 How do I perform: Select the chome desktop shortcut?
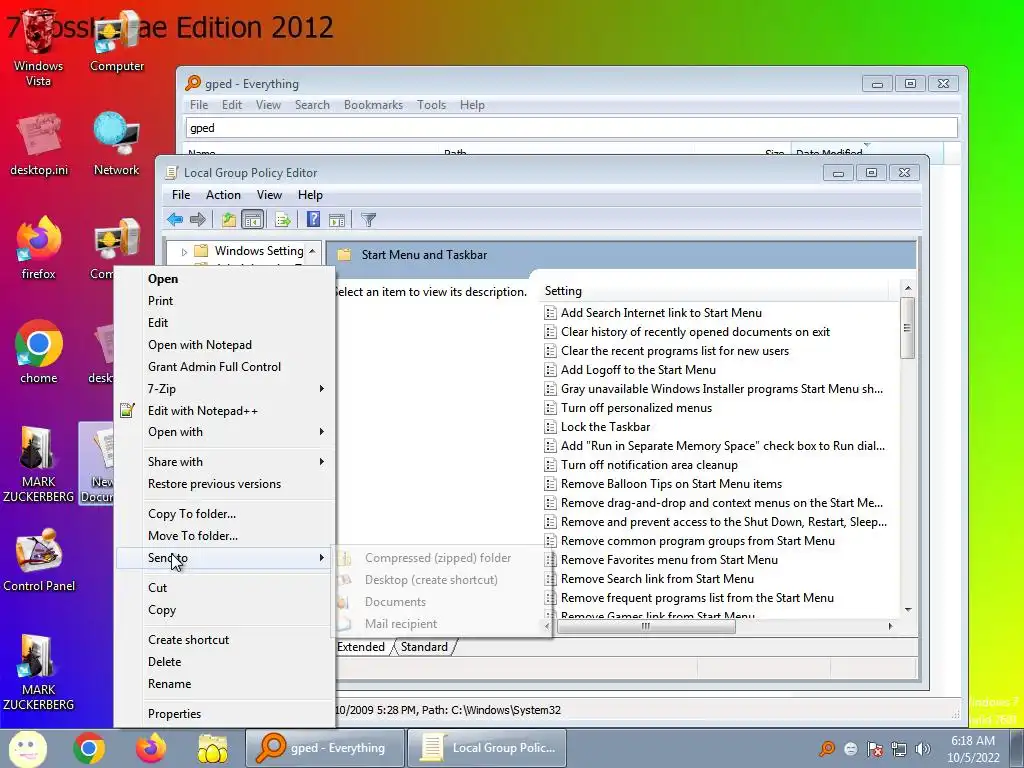coord(39,352)
